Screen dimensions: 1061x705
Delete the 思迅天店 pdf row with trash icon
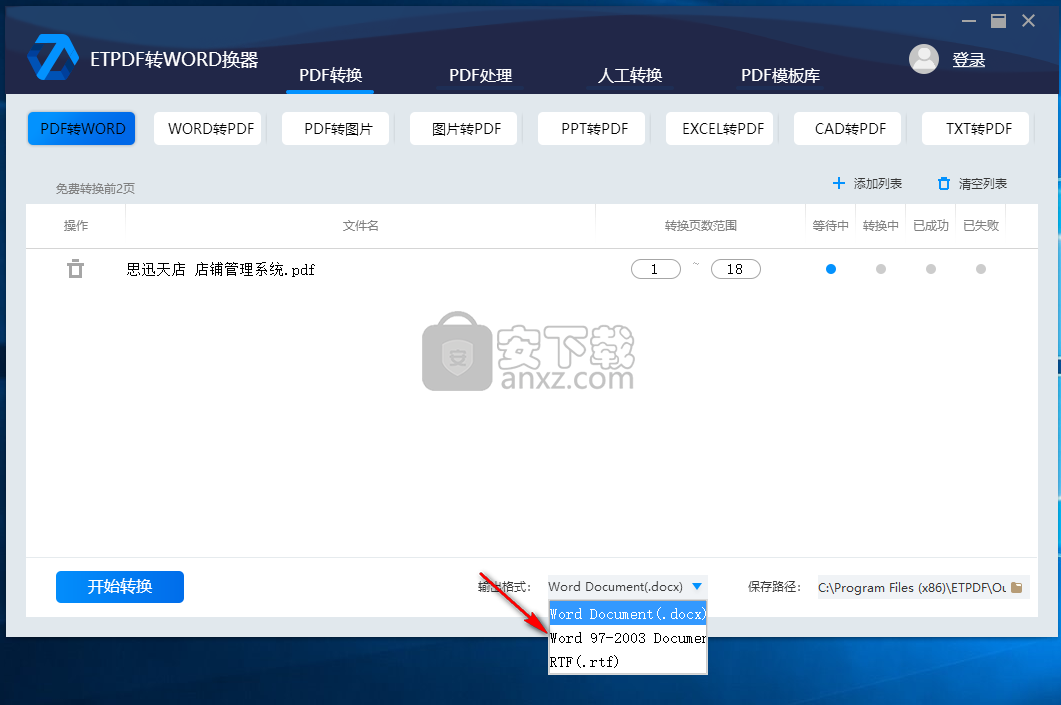tap(75, 269)
